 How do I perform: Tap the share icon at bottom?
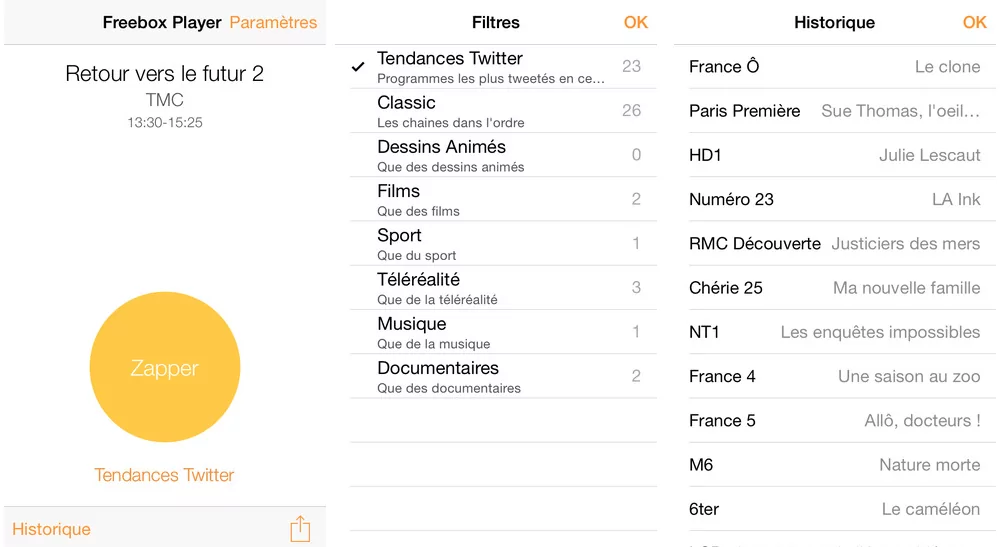[x=300, y=529]
